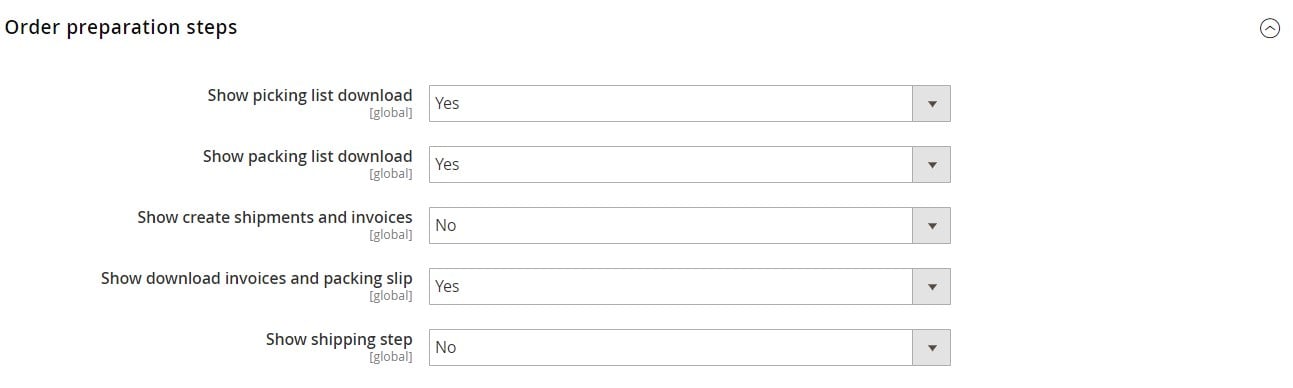Click [global] scope tag under create shipments and invoices
The height and width of the screenshot is (388, 1293).
tap(391, 235)
